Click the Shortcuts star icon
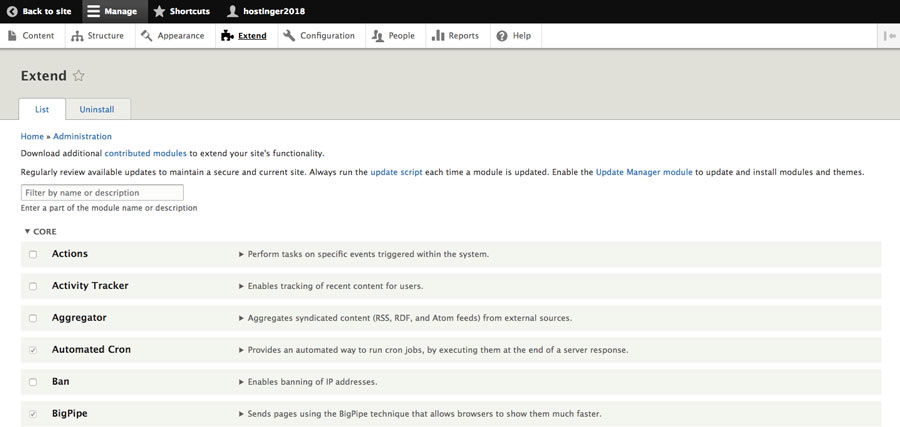 159,11
